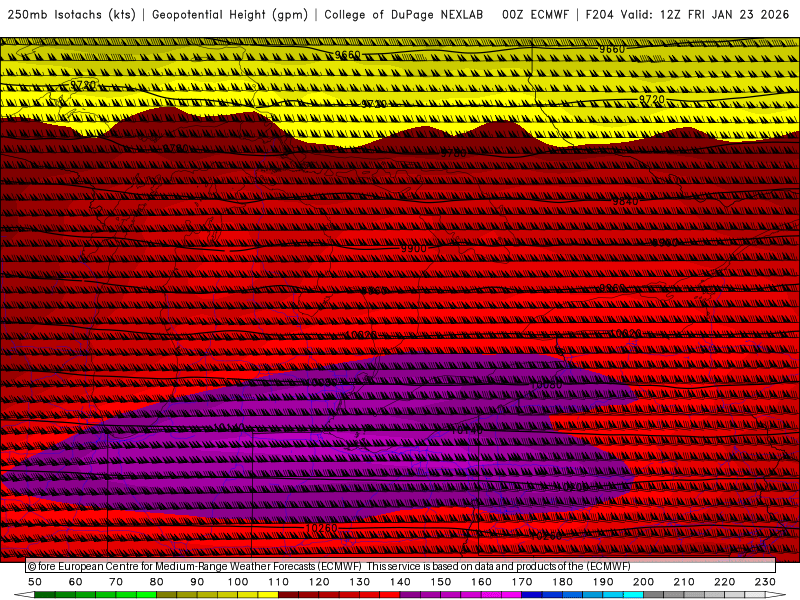
Task: Click the right arrow cap of the color bar
Action: pyautogui.click(x=776, y=595)
